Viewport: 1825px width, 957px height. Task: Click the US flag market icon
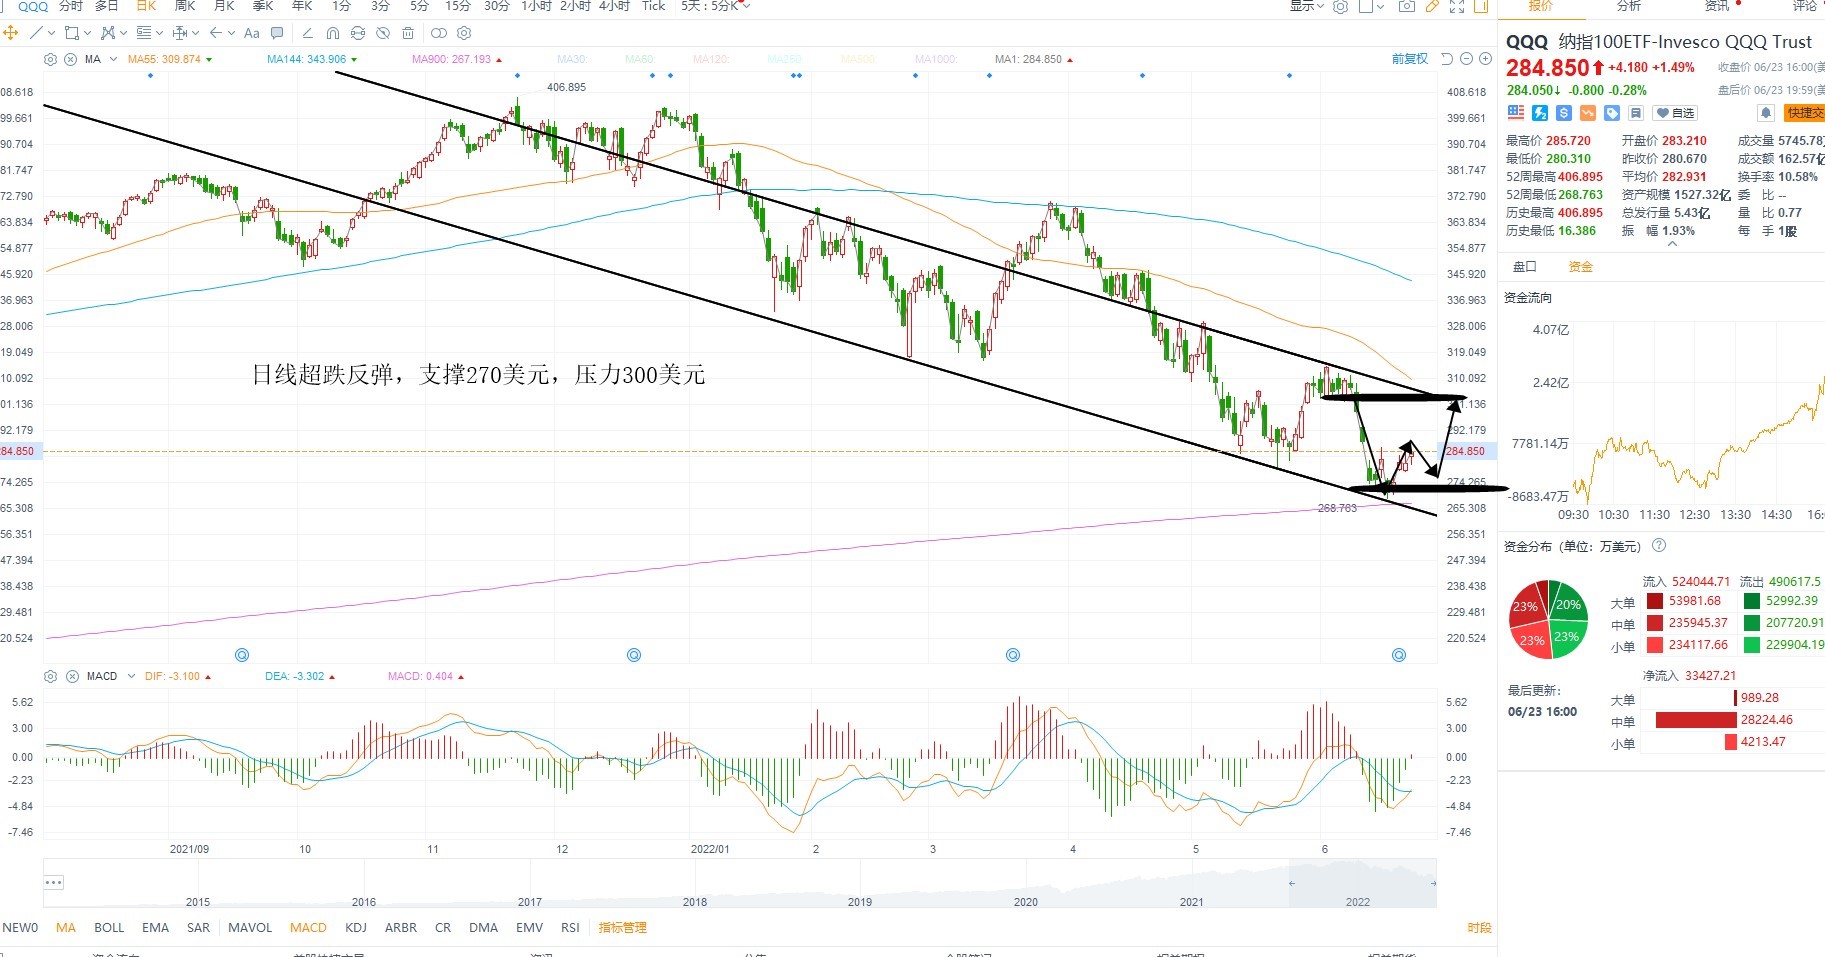(x=1516, y=113)
